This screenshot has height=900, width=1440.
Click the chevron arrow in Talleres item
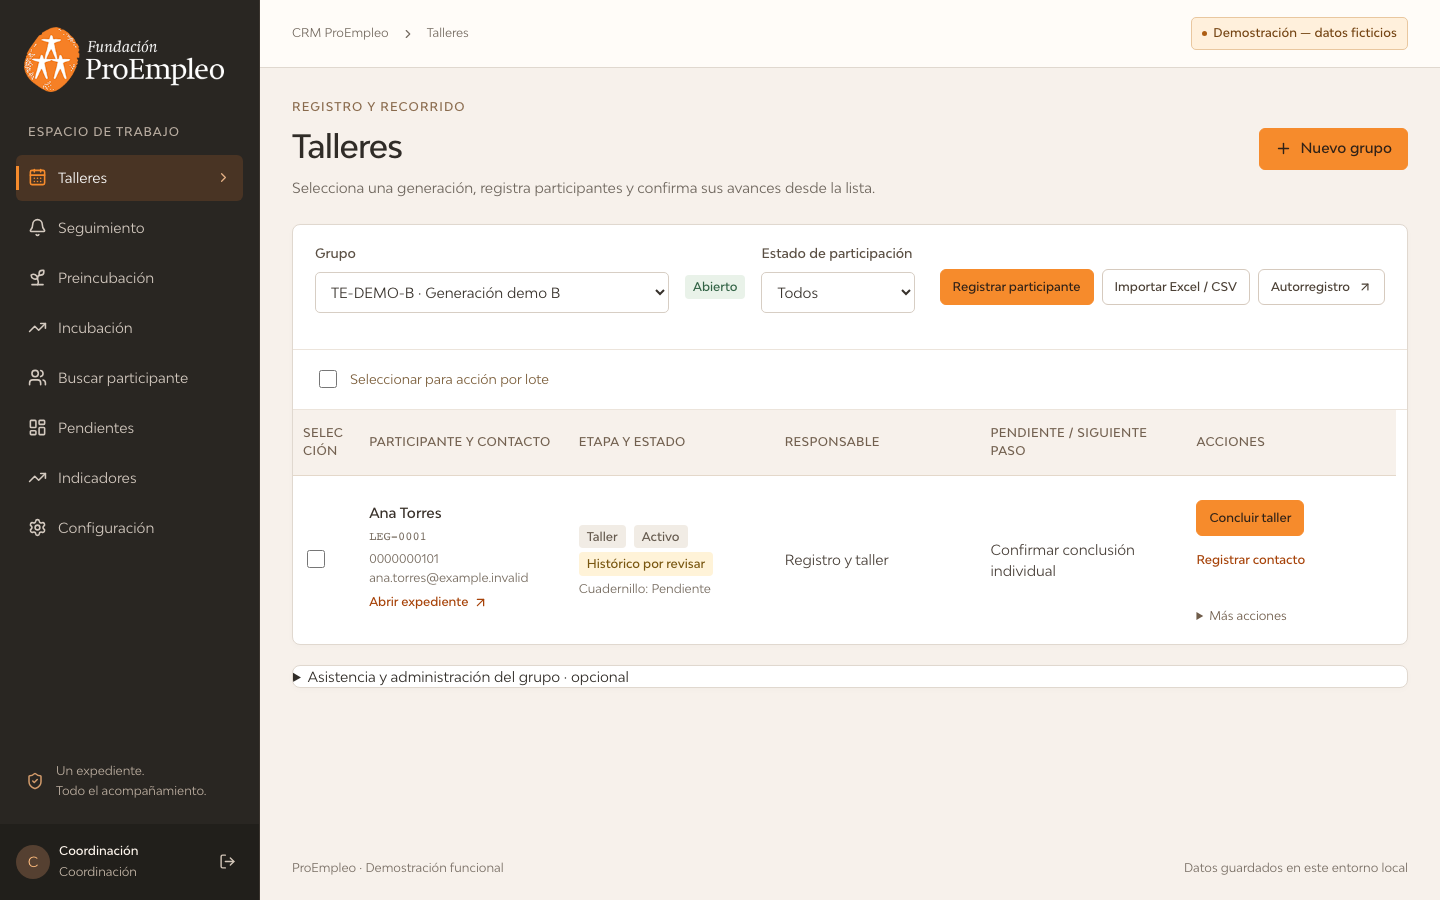point(223,178)
